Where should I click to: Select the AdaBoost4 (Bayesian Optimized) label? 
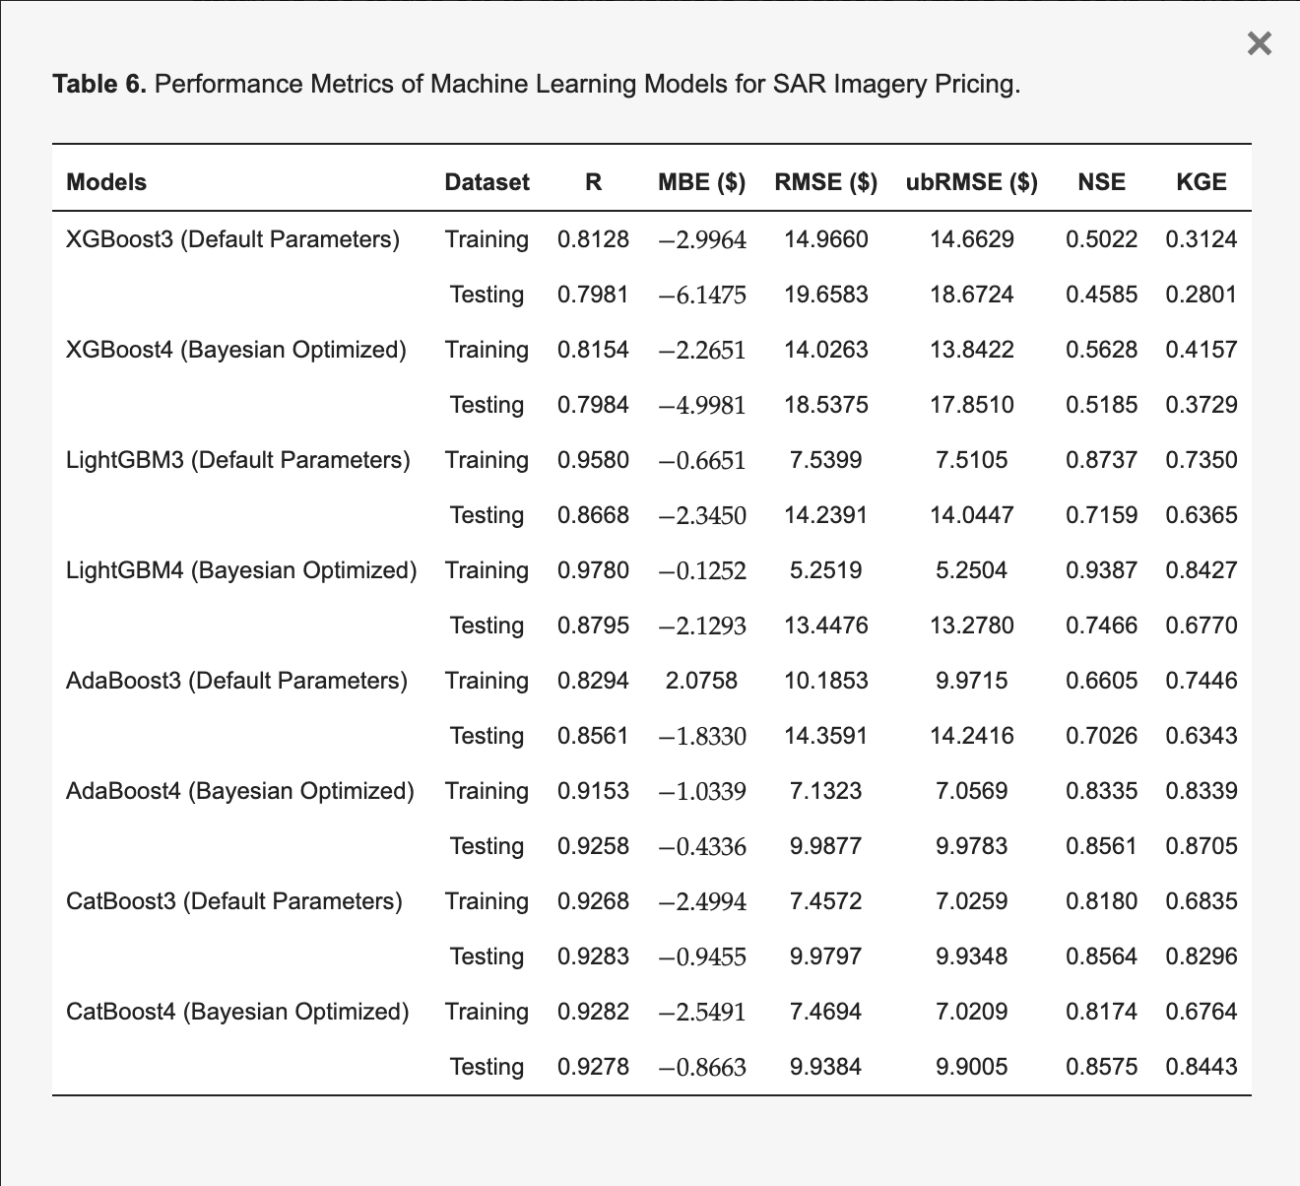coord(240,791)
